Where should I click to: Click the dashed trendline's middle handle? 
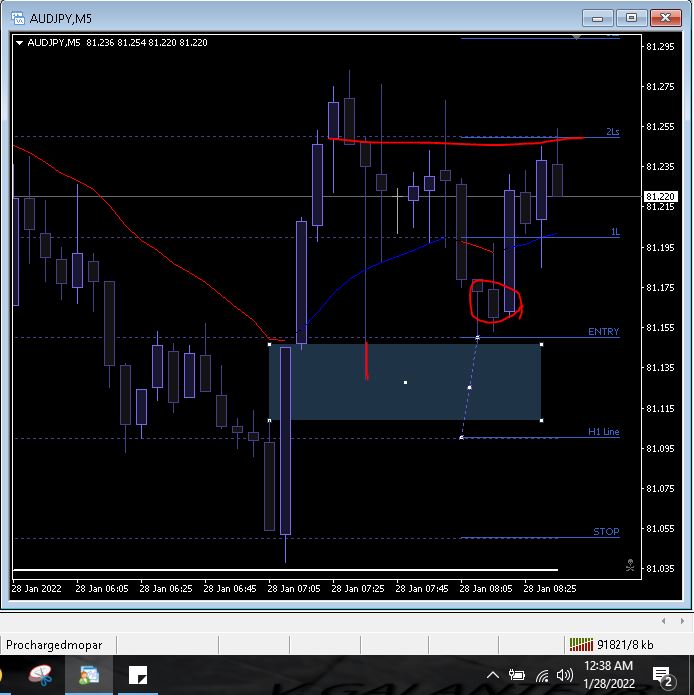pos(469,387)
